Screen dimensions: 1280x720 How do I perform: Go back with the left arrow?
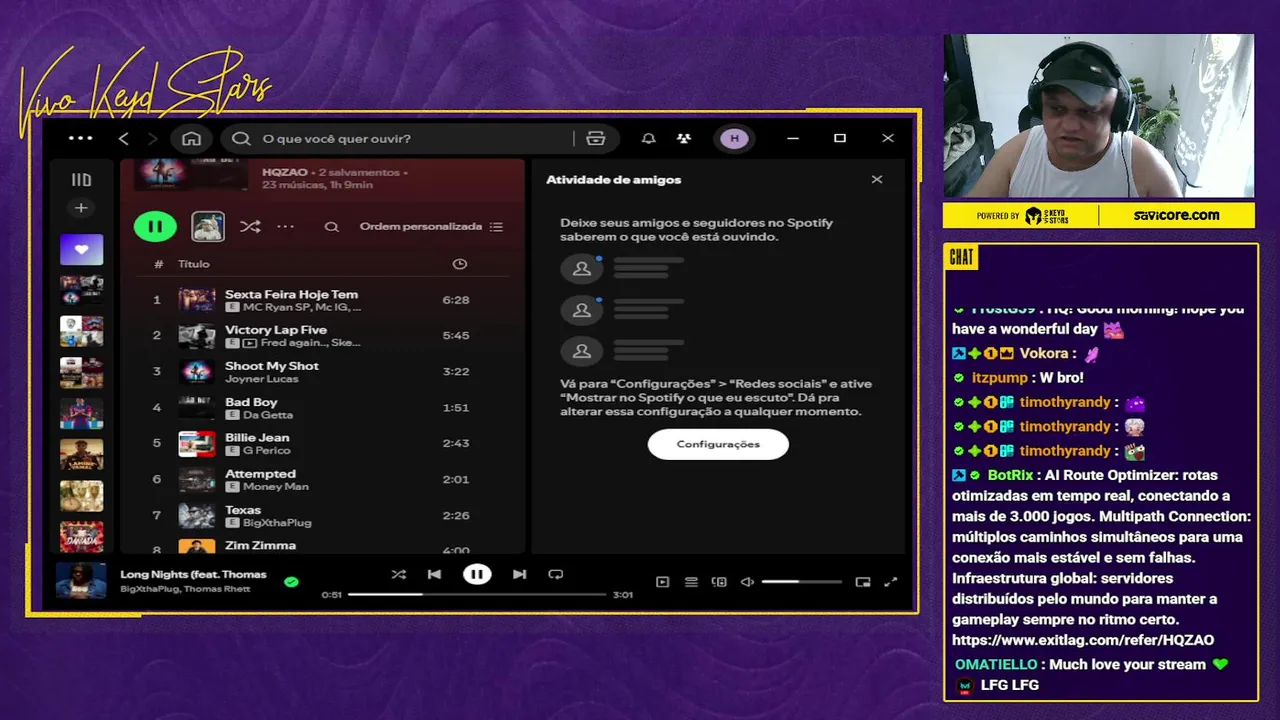(124, 138)
